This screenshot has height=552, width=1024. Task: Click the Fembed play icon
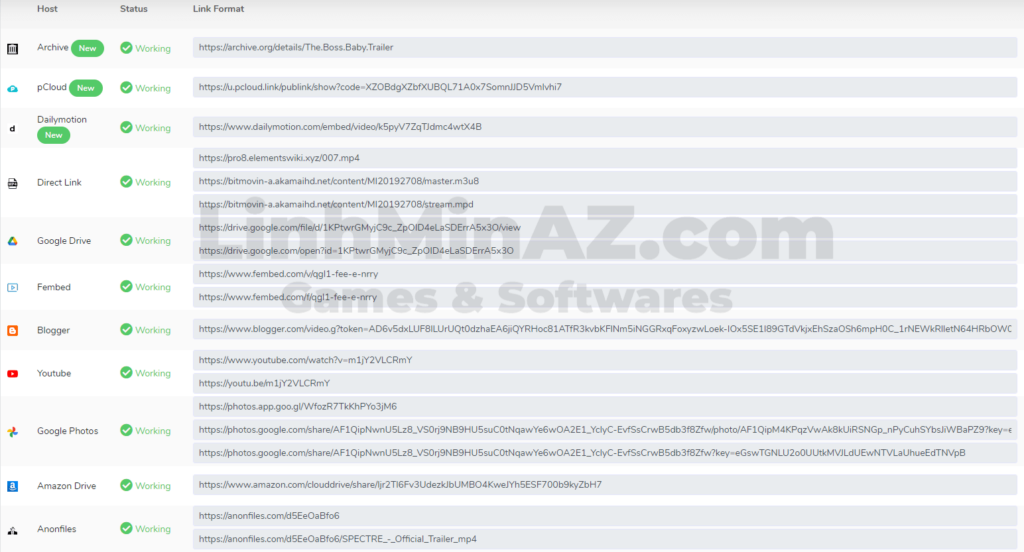(12, 287)
